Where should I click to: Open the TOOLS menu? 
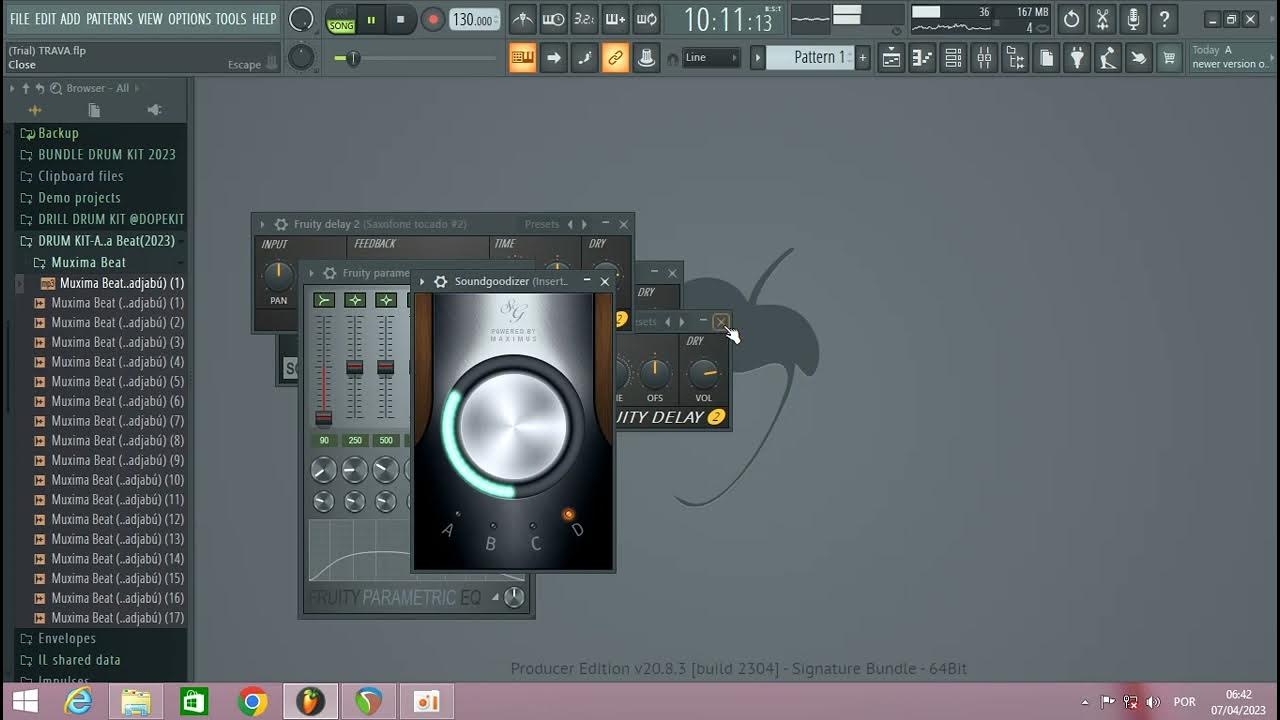tap(231, 19)
